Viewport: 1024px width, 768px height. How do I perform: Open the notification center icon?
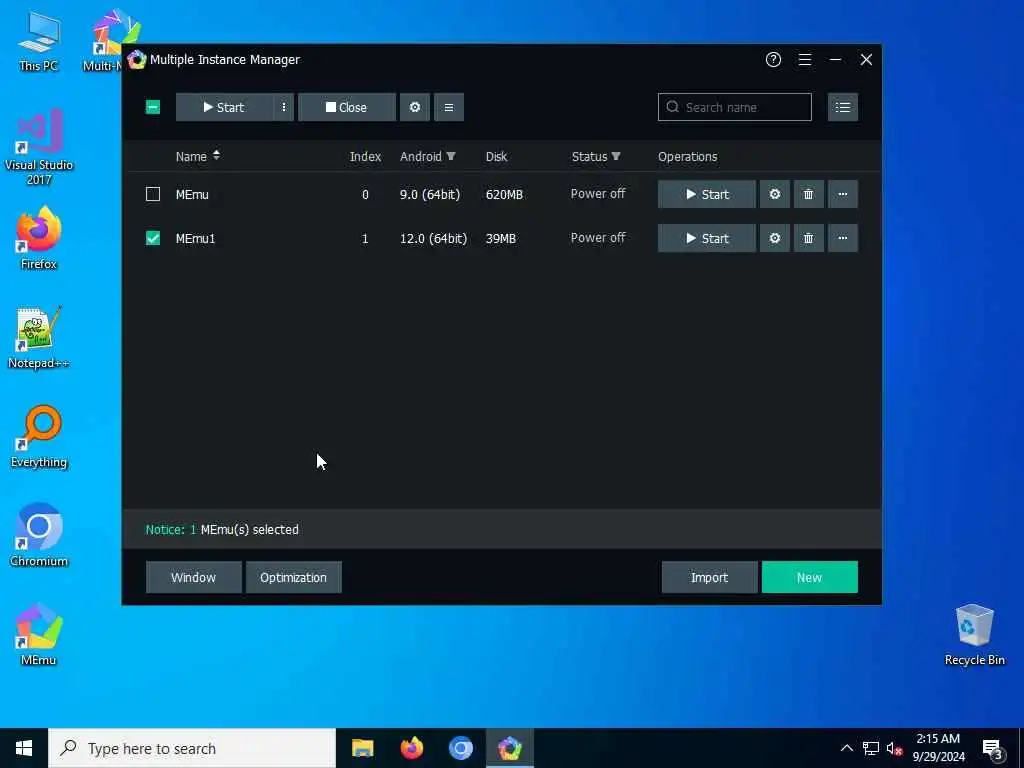993,748
